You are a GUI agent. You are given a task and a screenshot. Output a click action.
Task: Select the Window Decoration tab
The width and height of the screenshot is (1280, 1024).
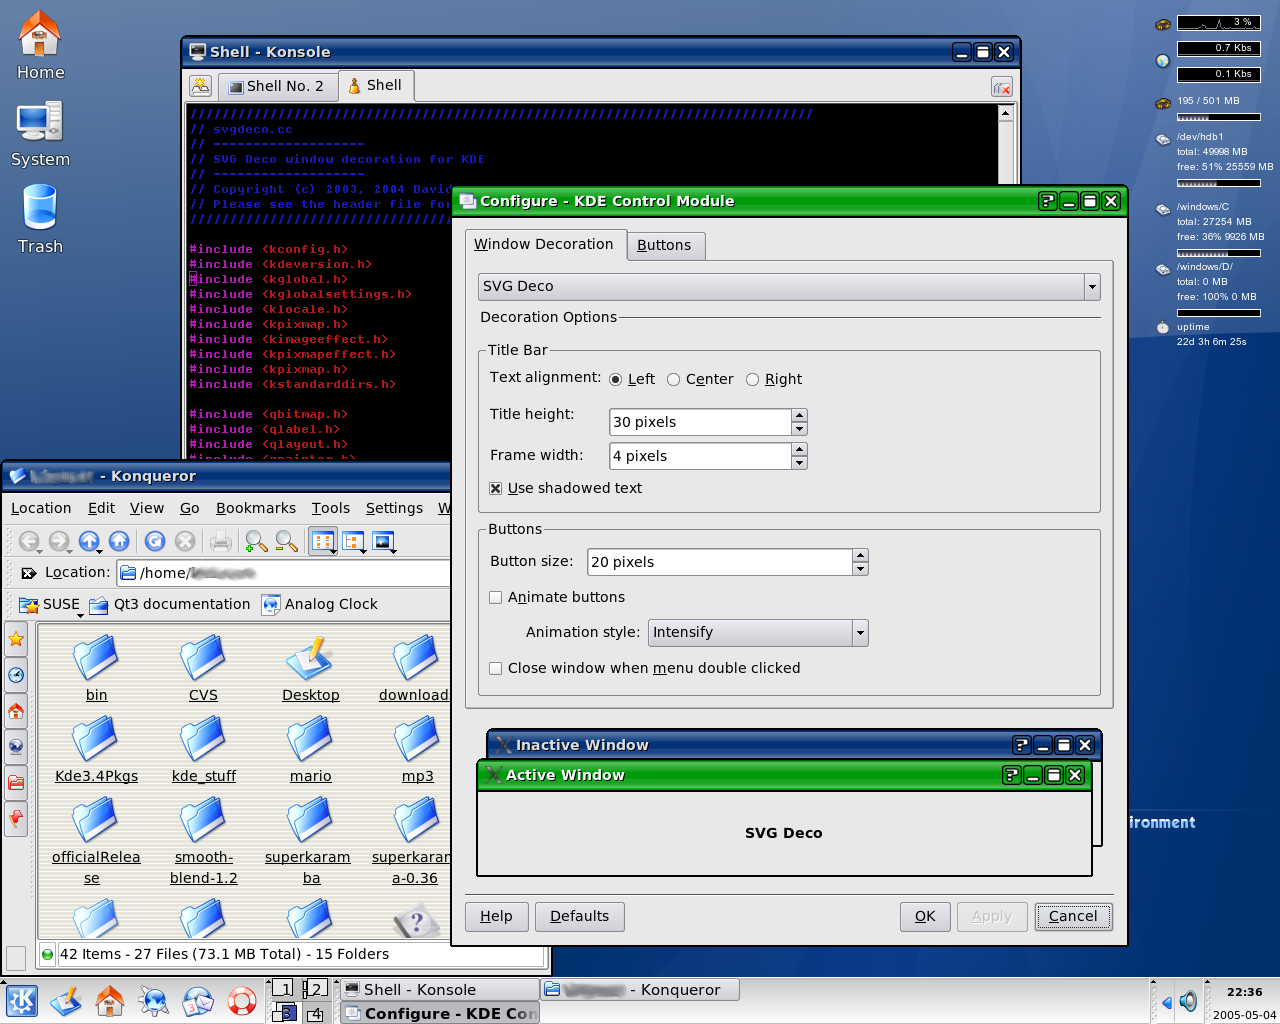click(544, 244)
